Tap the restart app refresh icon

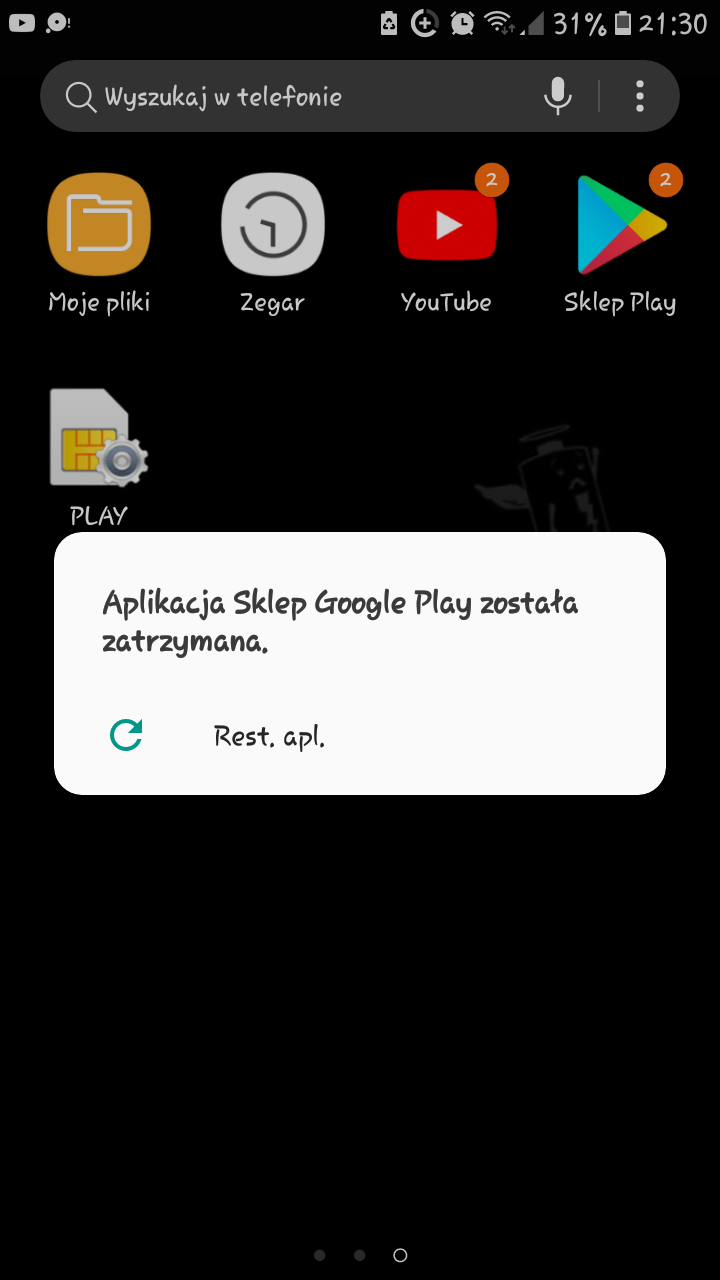(x=126, y=735)
